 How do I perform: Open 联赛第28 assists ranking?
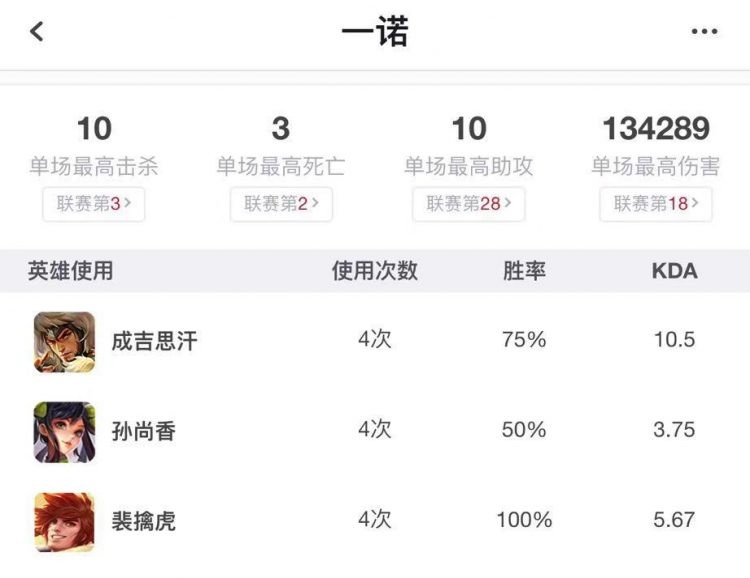click(x=469, y=204)
